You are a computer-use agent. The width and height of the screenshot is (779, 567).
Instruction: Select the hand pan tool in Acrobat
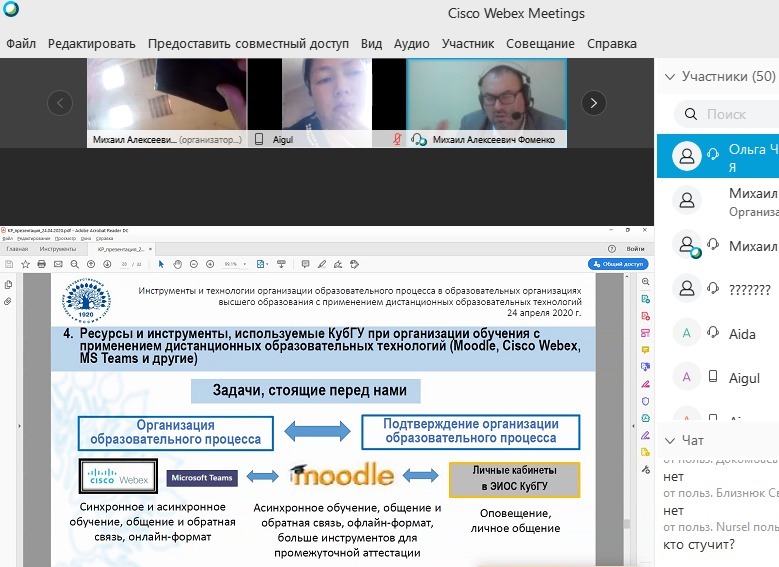pos(177,264)
